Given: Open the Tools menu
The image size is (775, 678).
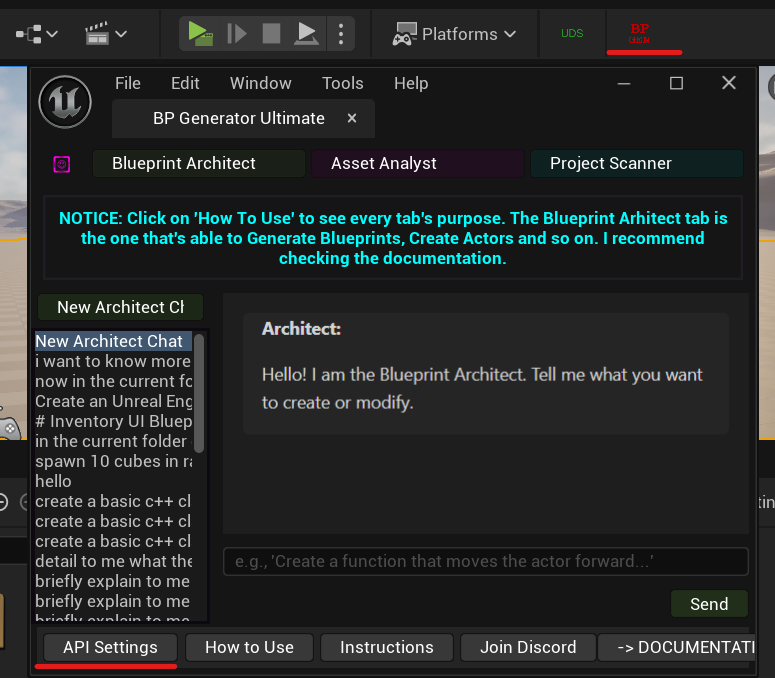Looking at the screenshot, I should click(342, 83).
